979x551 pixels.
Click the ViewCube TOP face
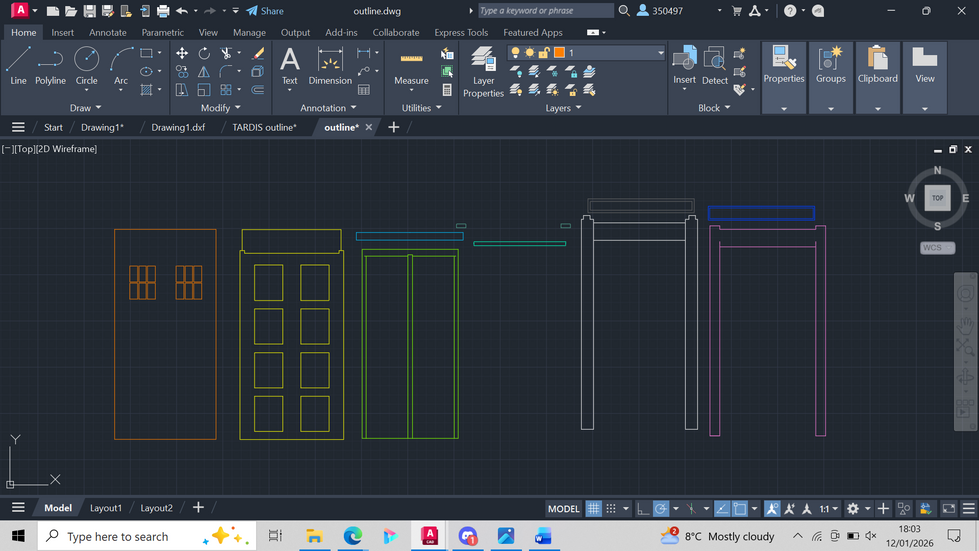[937, 198]
